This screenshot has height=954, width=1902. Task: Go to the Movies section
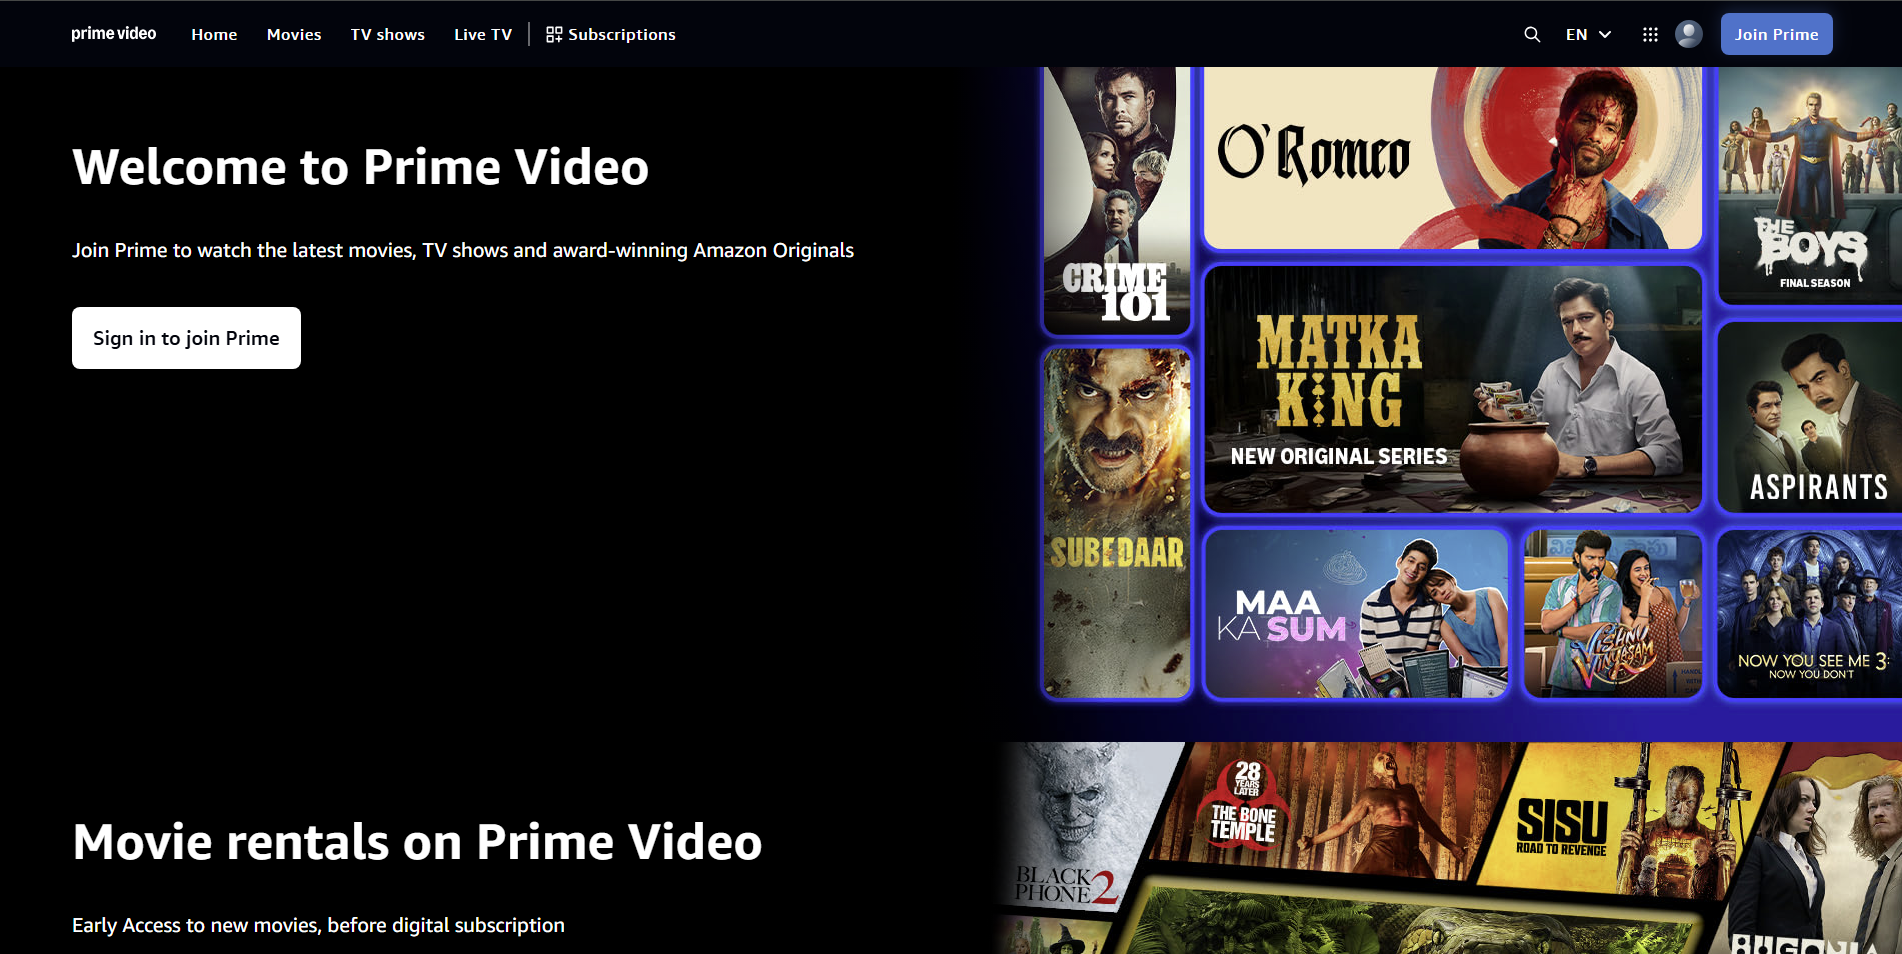(x=294, y=34)
